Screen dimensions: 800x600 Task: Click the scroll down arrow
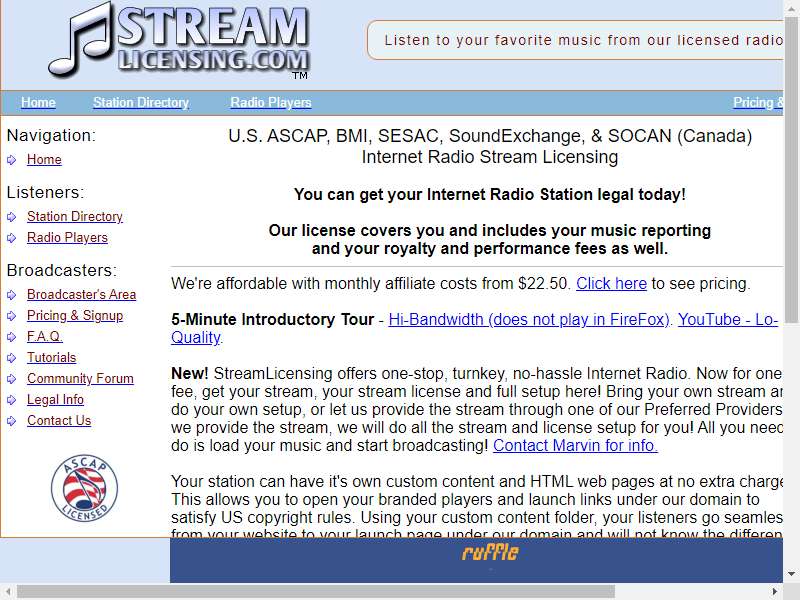point(791,574)
